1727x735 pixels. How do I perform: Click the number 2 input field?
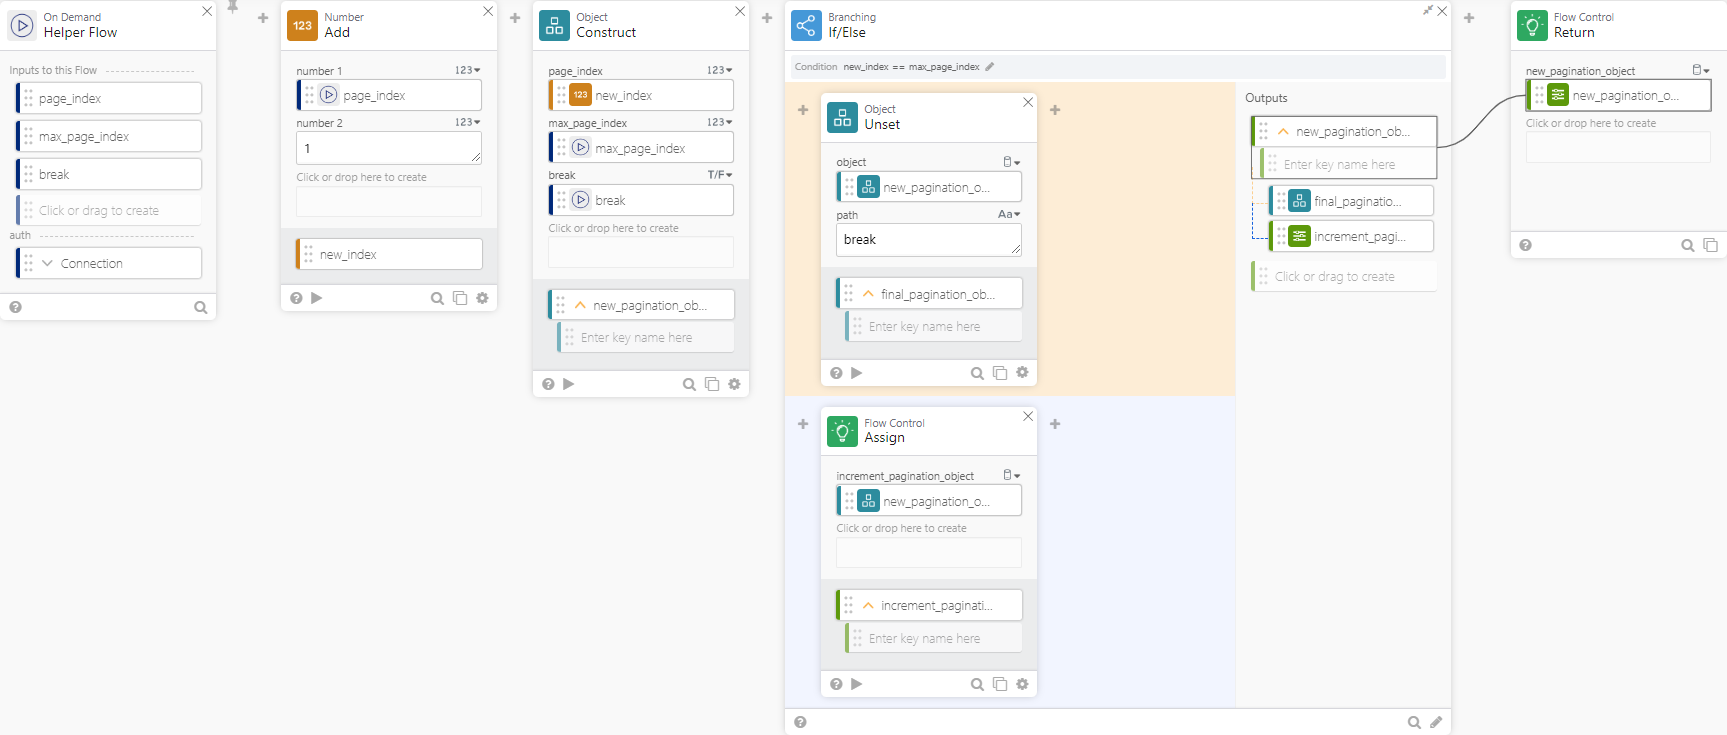[x=388, y=149]
